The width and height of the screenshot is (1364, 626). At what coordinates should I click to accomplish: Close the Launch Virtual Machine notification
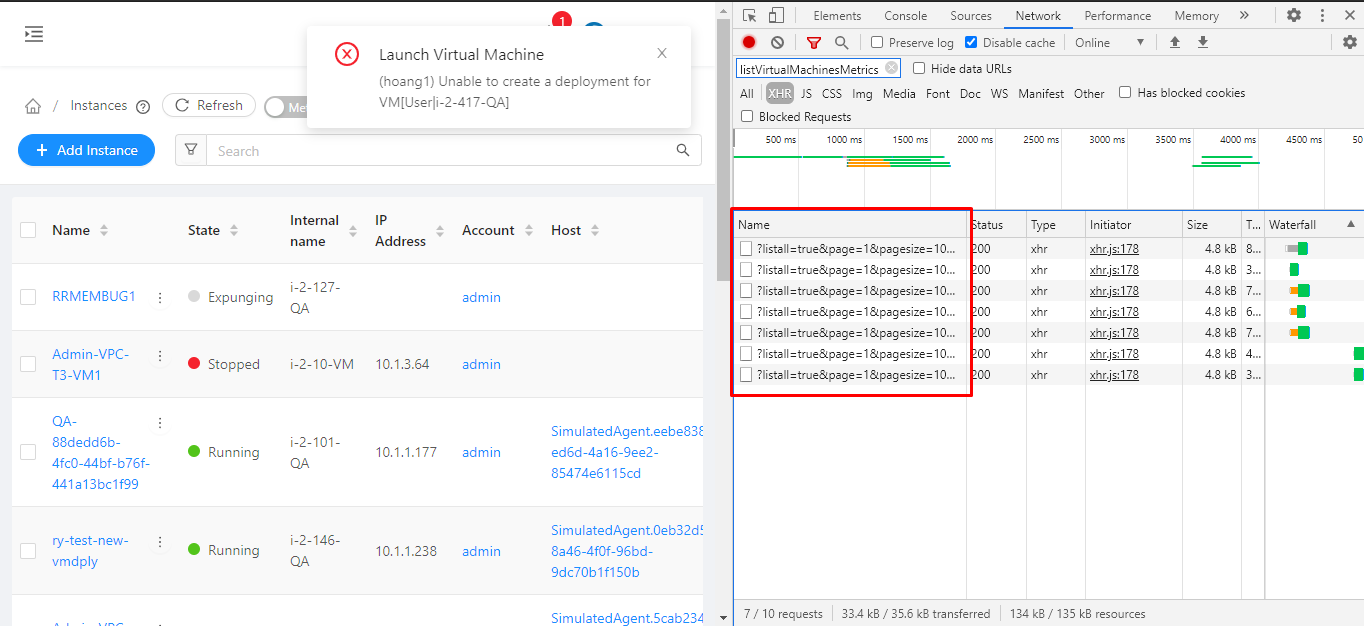[x=662, y=53]
